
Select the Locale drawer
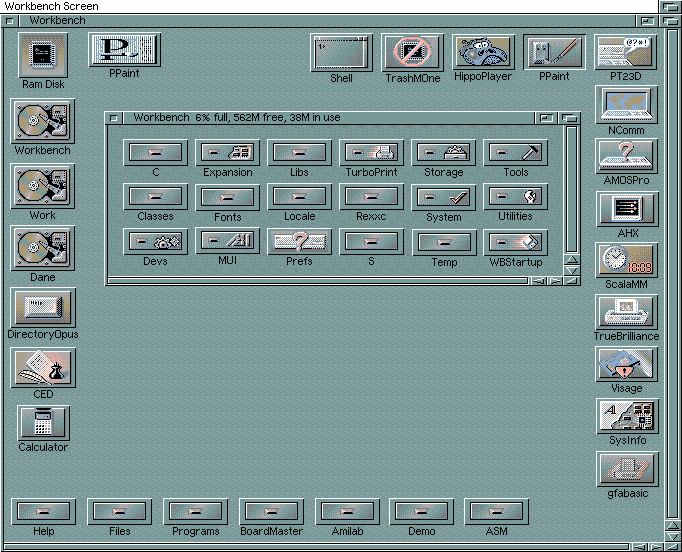[299, 197]
